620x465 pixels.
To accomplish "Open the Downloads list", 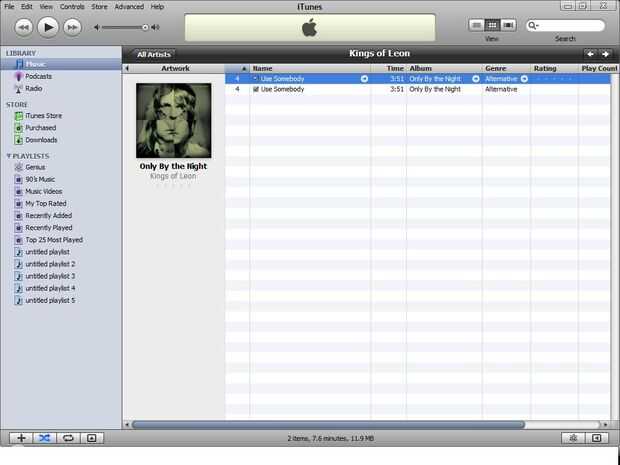I will pyautogui.click(x=41, y=140).
